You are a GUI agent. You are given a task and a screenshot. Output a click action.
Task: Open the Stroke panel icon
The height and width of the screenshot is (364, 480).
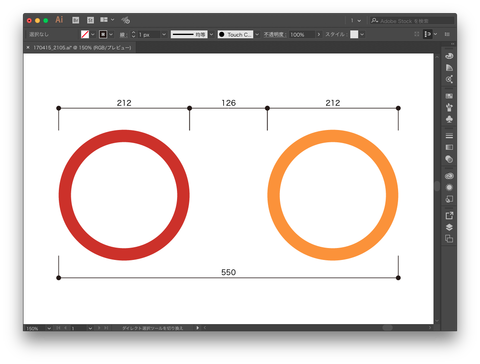449,136
